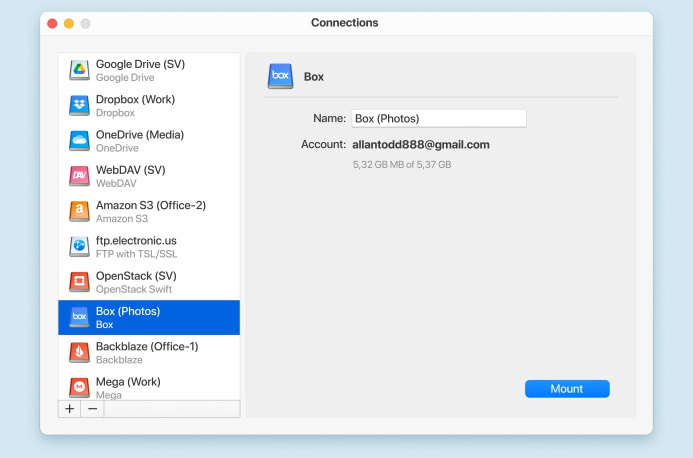
Task: Minimize the Connections window with yellow button
Action: click(69, 23)
